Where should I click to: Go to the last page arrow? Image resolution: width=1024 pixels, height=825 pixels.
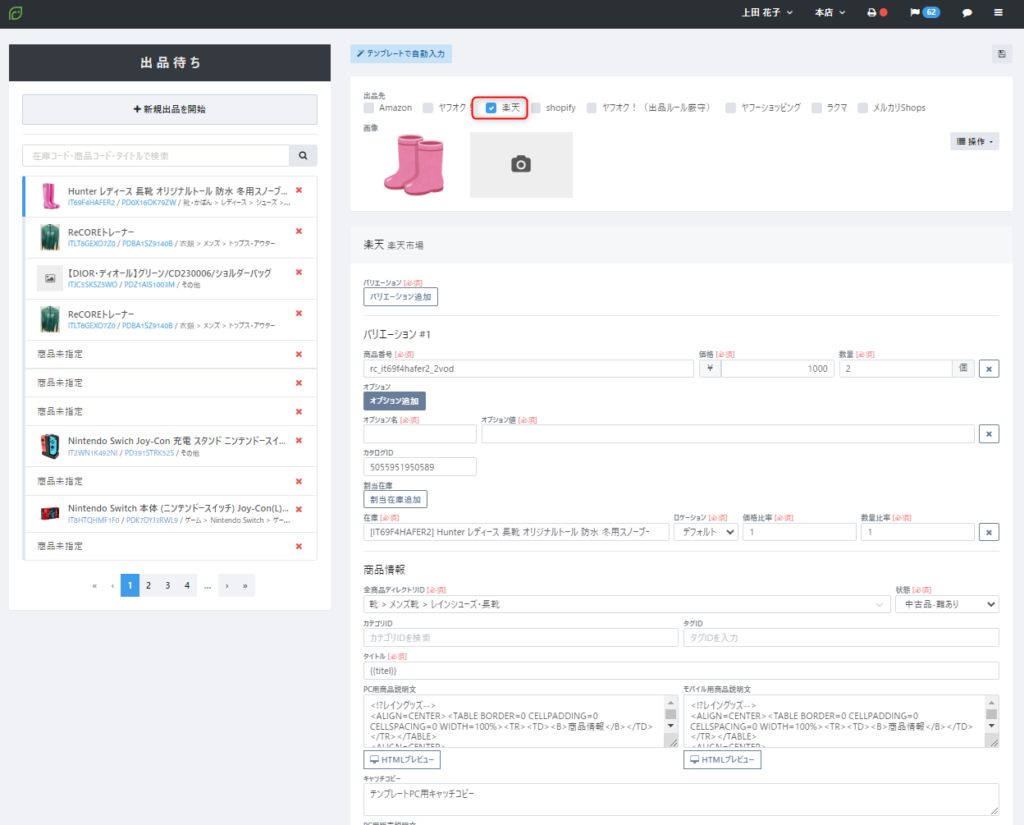tap(245, 586)
